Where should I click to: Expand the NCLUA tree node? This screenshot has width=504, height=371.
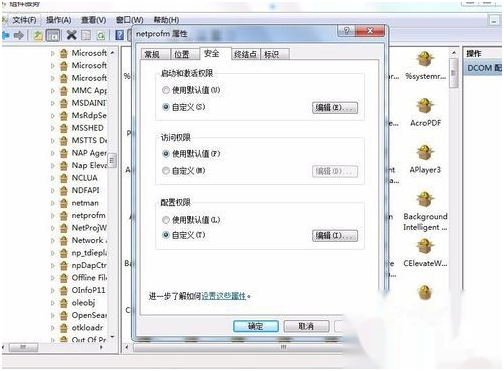coord(53,178)
